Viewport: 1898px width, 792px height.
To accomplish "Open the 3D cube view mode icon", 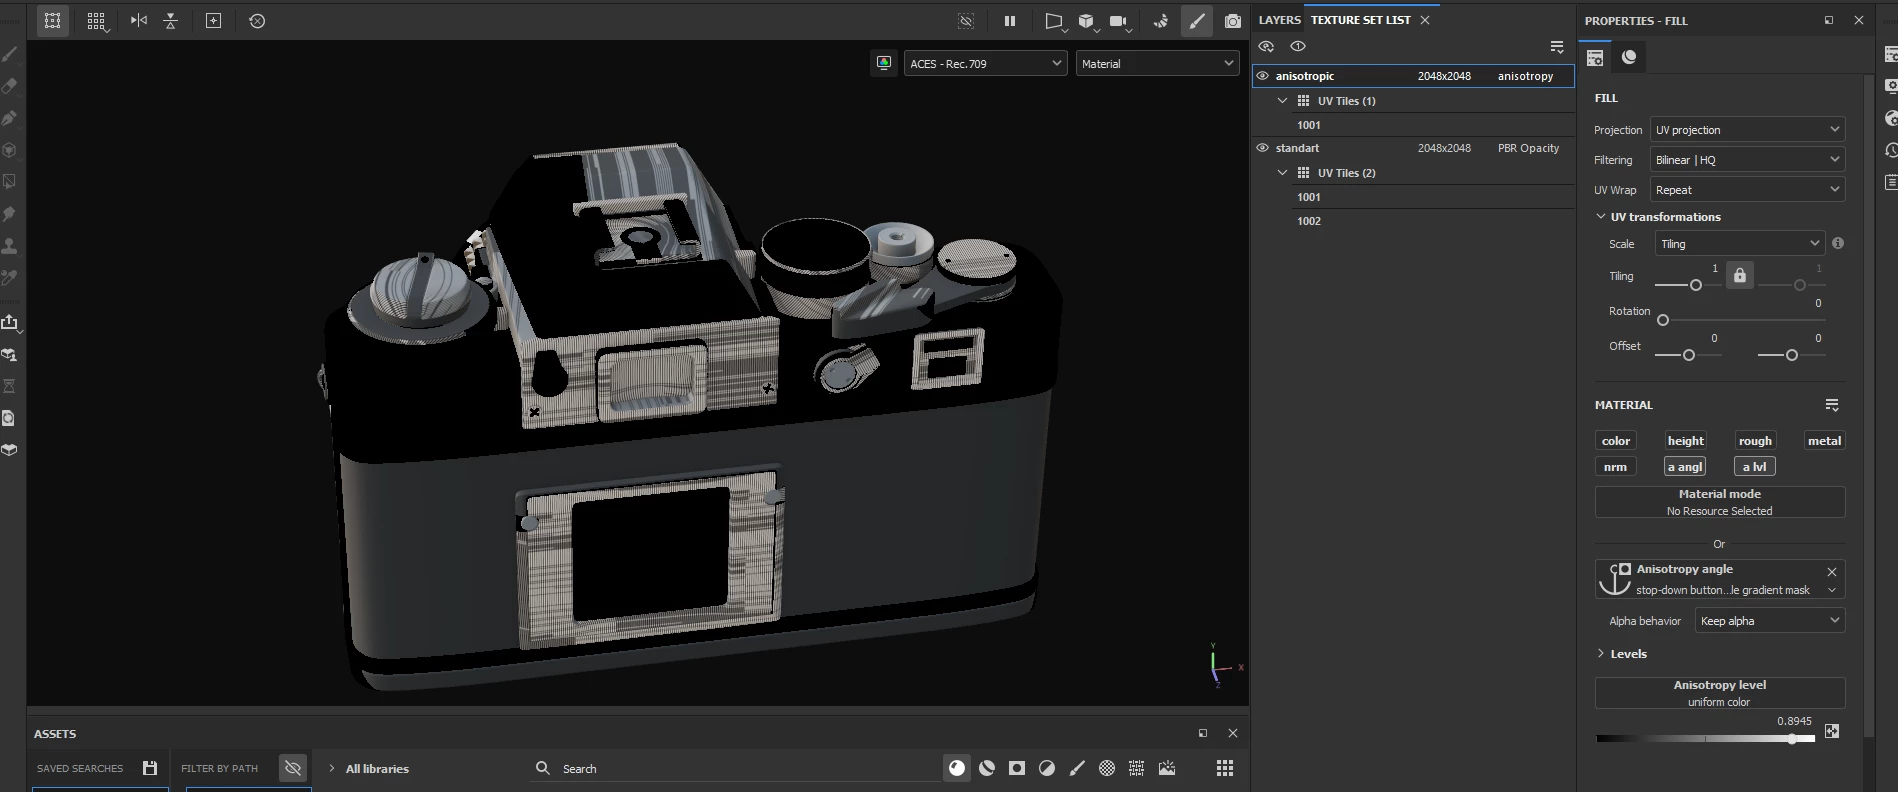I will click(1086, 21).
